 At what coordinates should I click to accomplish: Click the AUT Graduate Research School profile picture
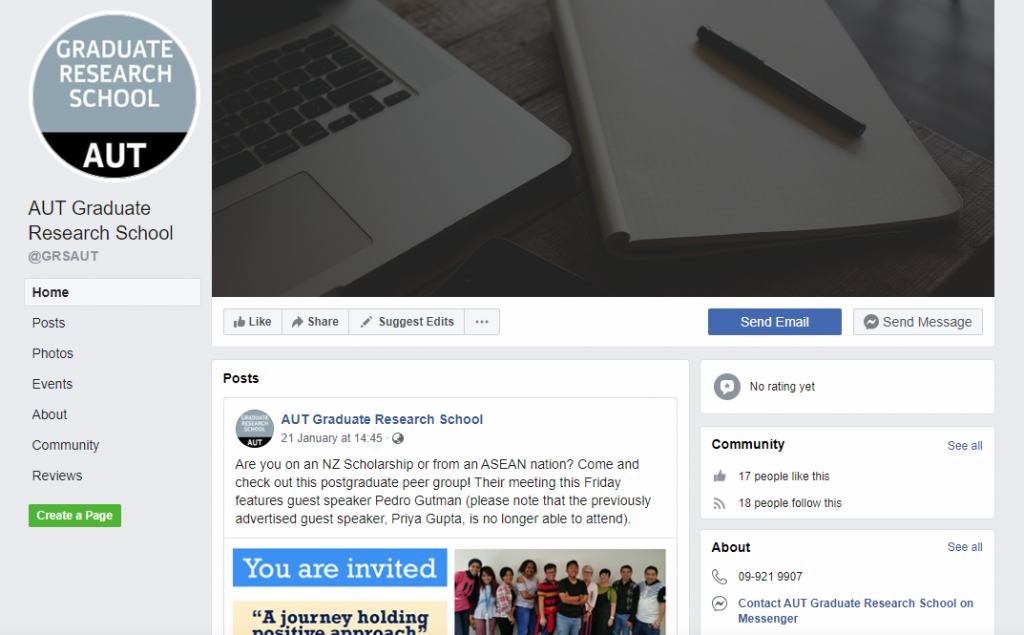[114, 95]
